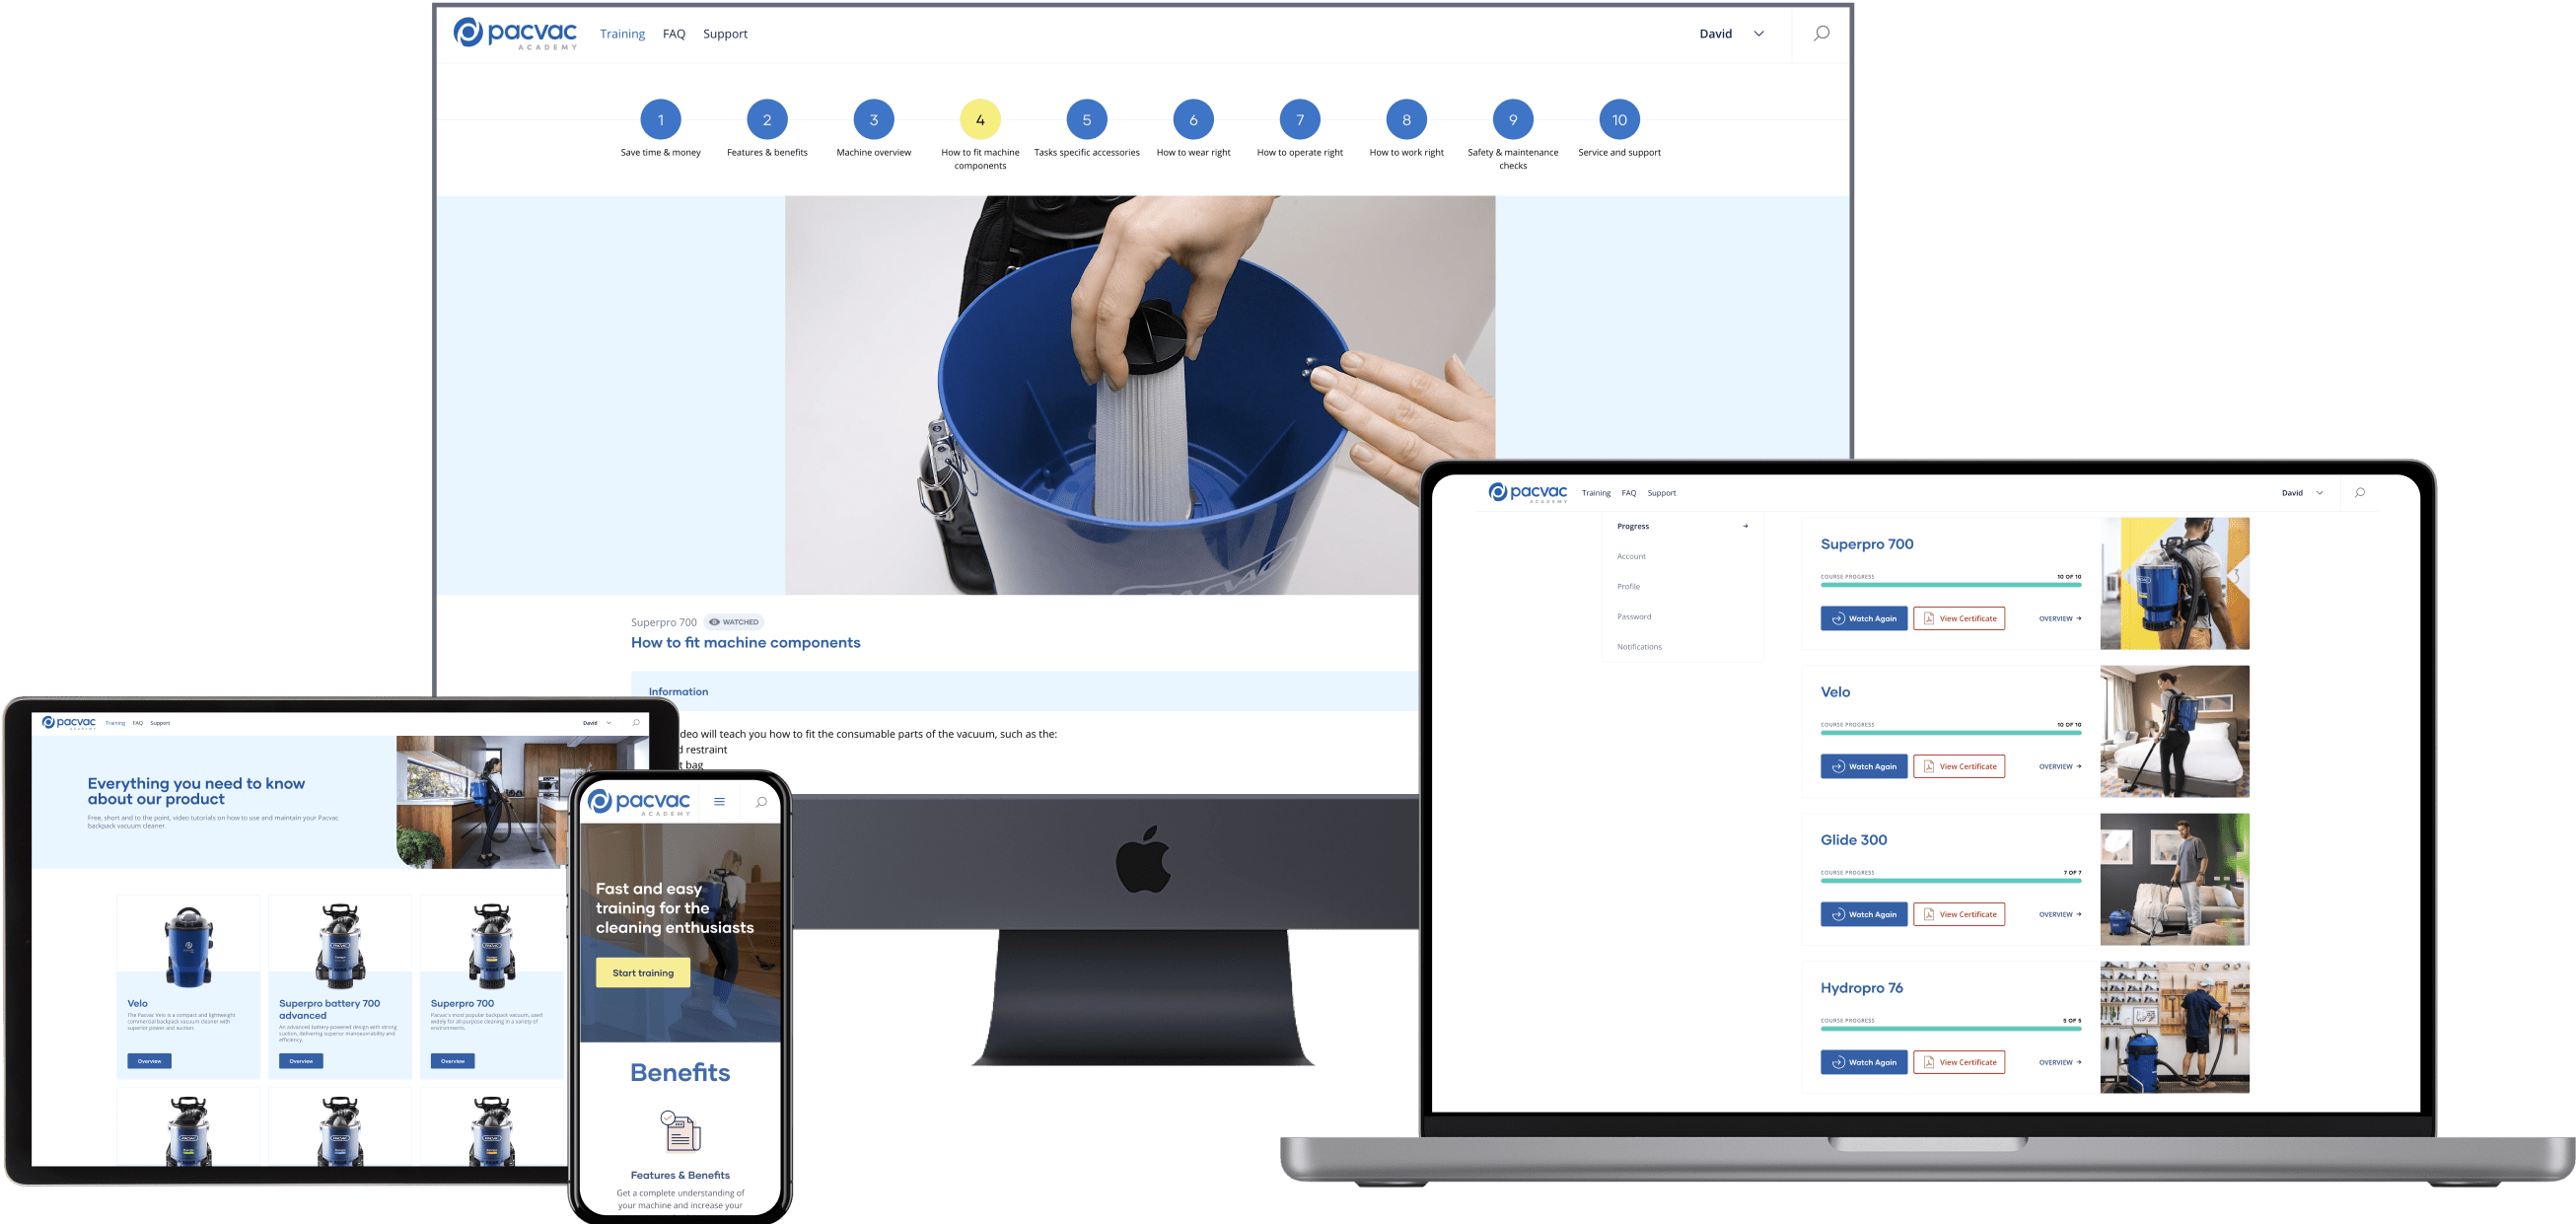Click the FAQ navigation menu item
2576x1224 pixels.
coord(671,33)
